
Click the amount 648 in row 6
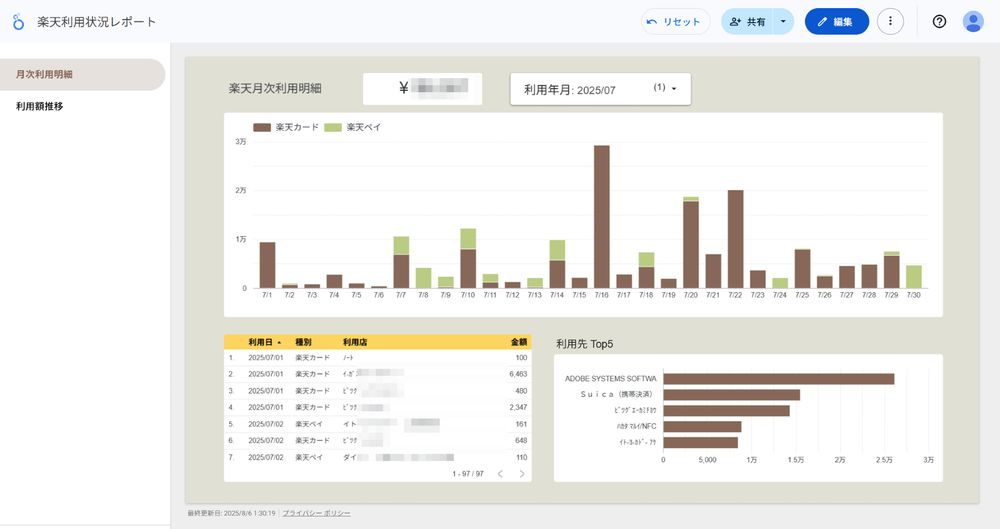(x=521, y=440)
